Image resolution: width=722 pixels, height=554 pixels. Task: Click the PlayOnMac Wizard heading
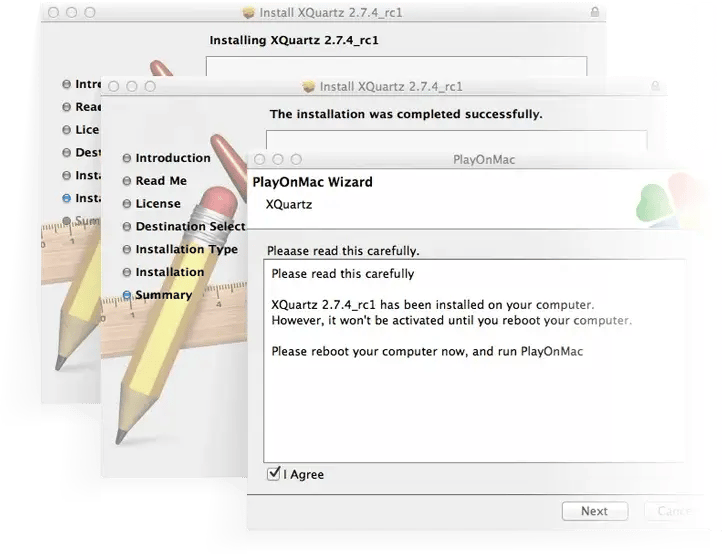pos(313,182)
